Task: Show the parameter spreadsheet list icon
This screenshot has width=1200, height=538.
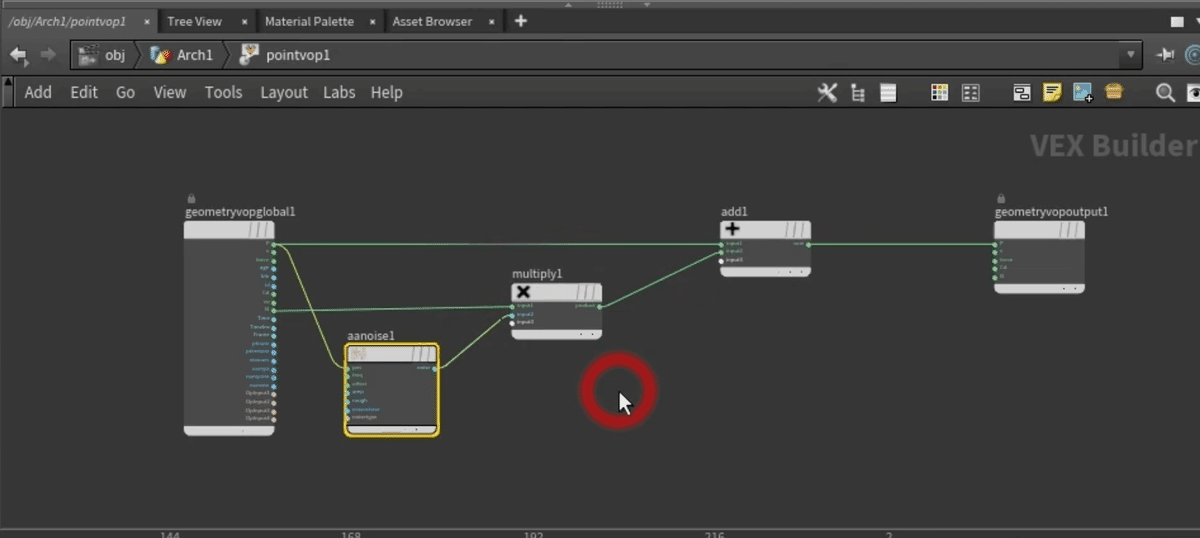Action: click(x=888, y=92)
